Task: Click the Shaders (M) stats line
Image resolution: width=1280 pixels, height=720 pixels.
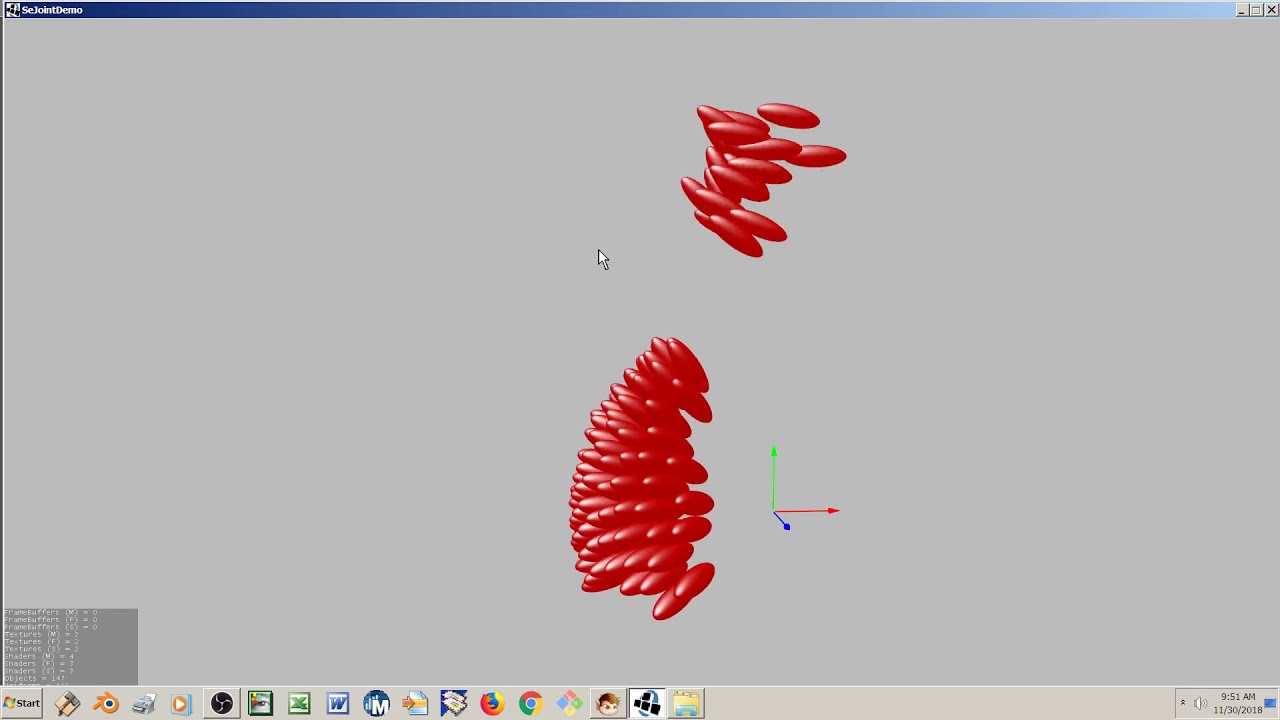Action: pos(39,656)
